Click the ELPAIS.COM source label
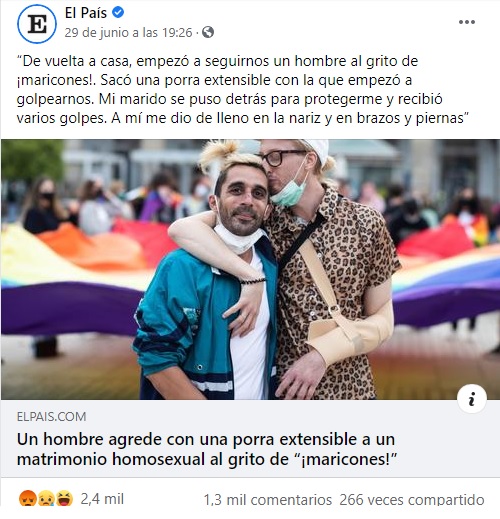Image resolution: width=500 pixels, height=519 pixels. pos(52,417)
